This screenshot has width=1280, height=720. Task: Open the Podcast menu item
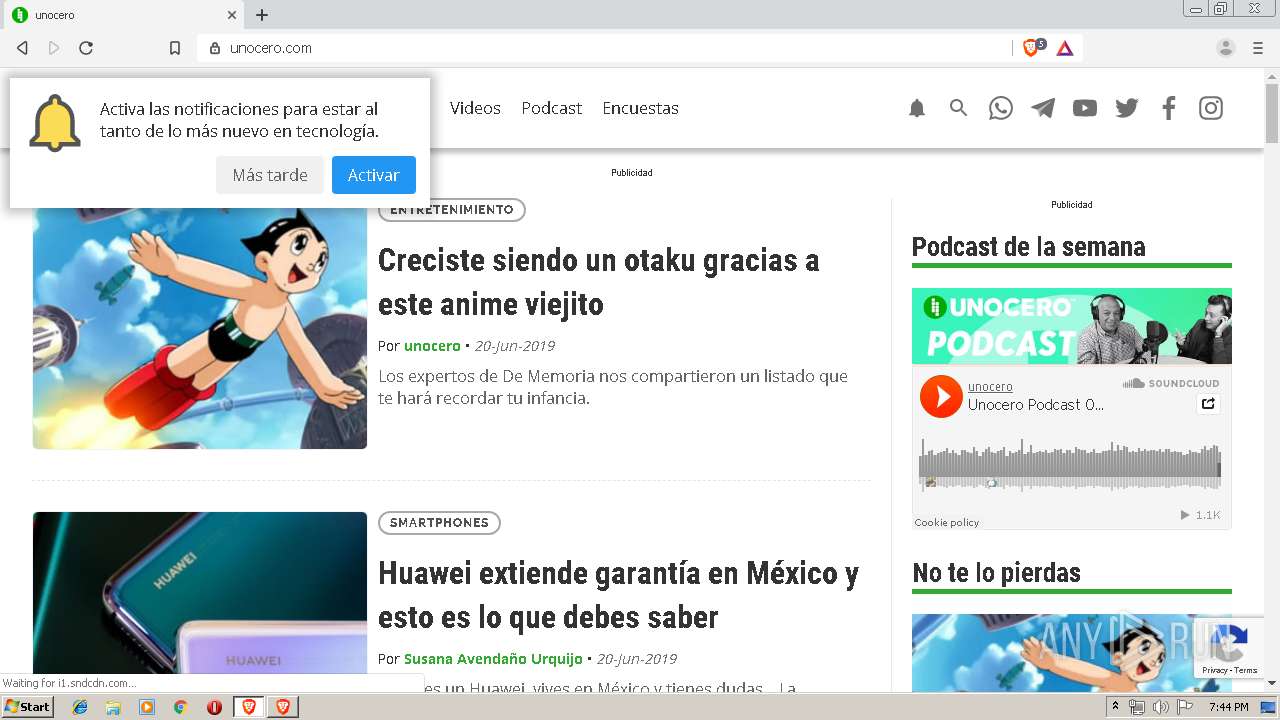552,108
